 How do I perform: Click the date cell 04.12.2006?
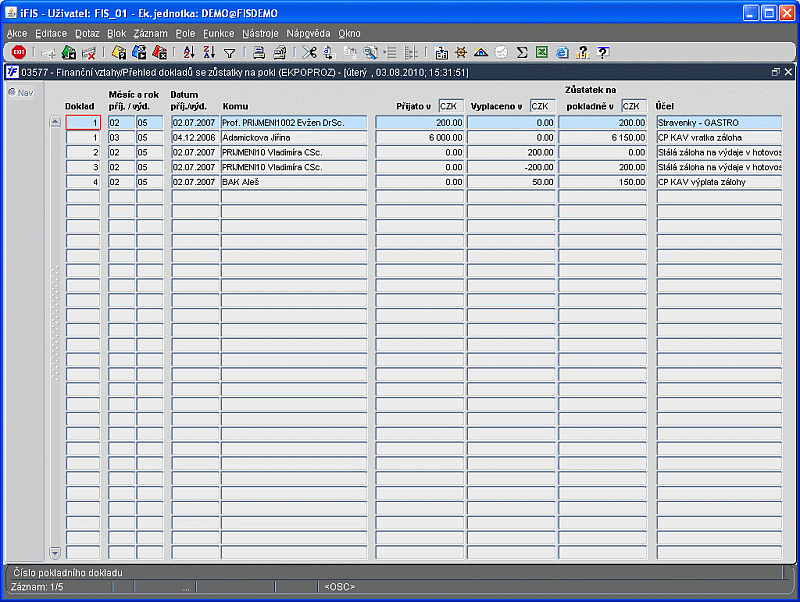[x=195, y=137]
